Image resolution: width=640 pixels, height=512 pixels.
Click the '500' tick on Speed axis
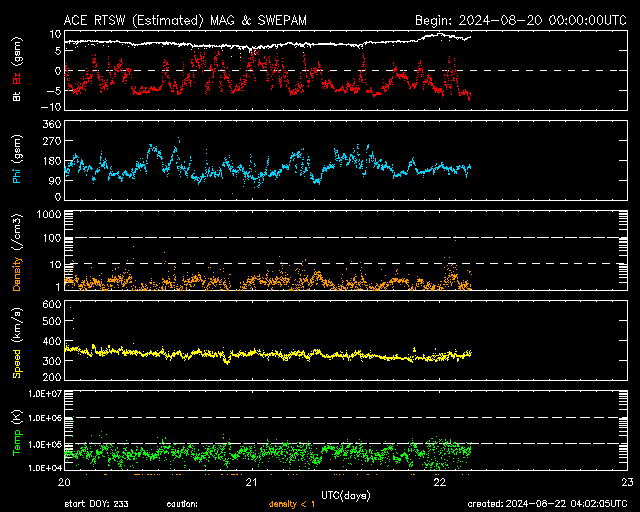point(52,321)
